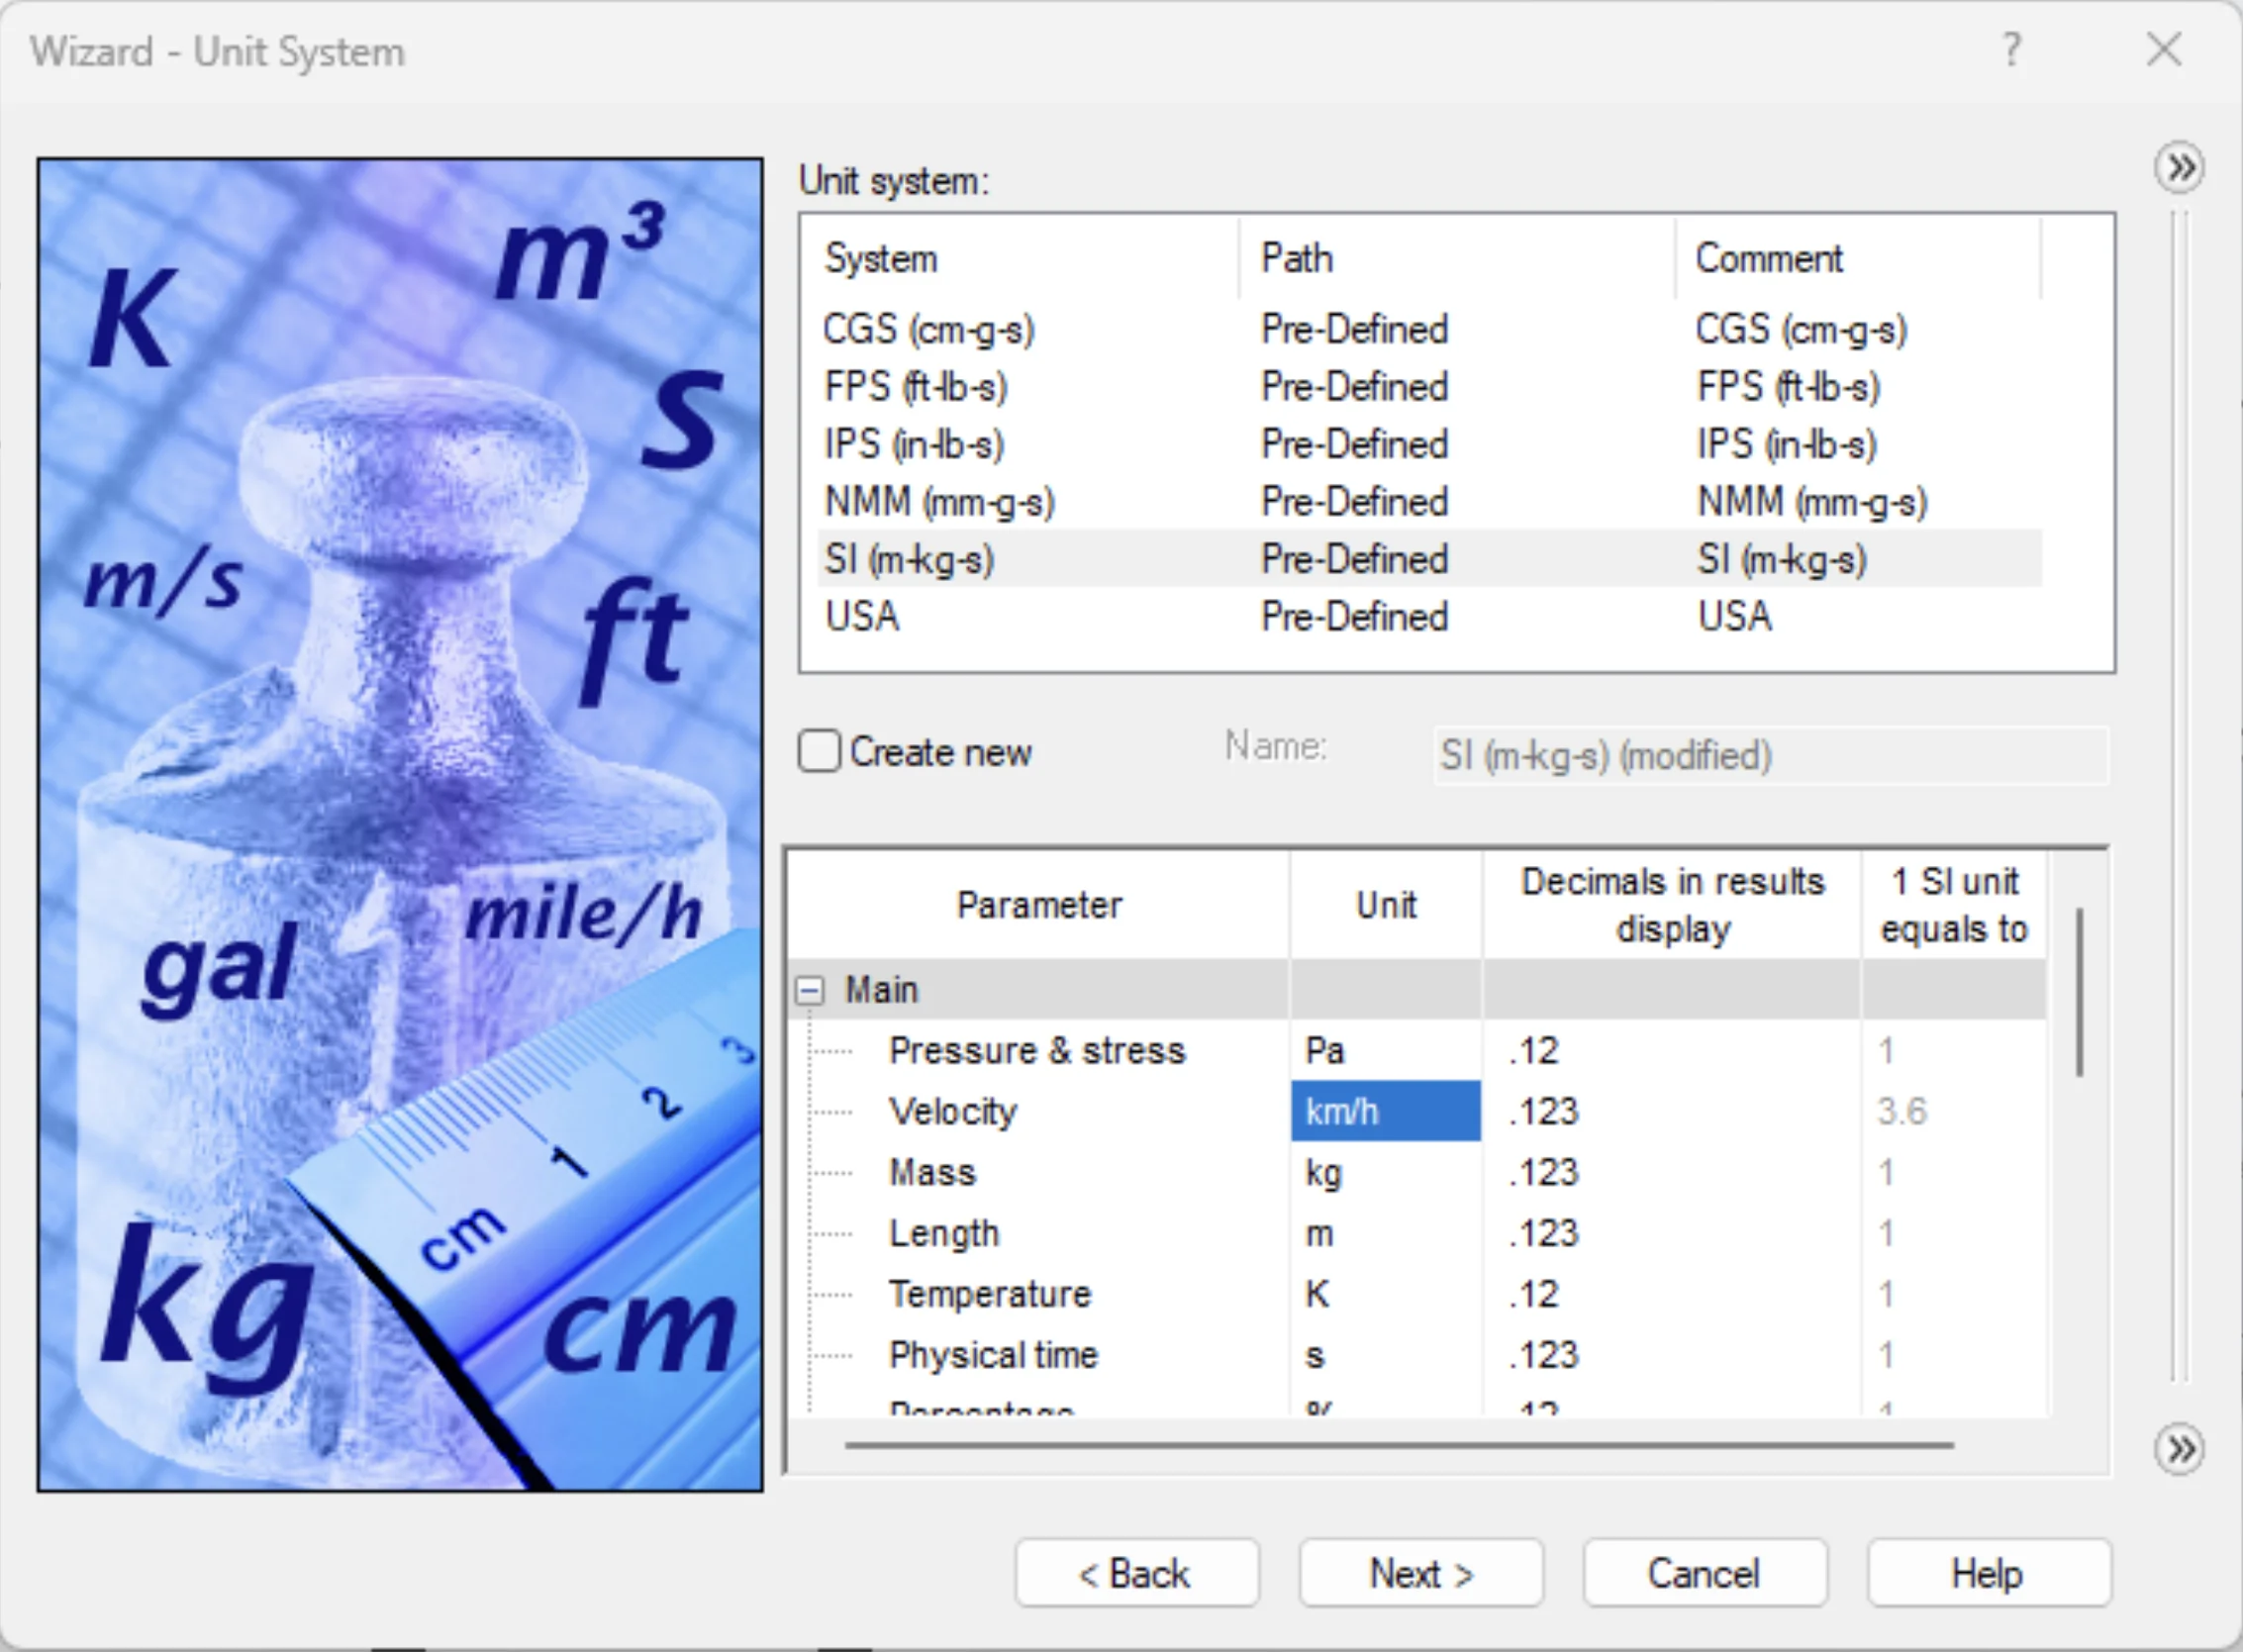Click the bottom double-chevron navigator button
This screenshot has height=1652, width=2243.
click(2179, 1448)
